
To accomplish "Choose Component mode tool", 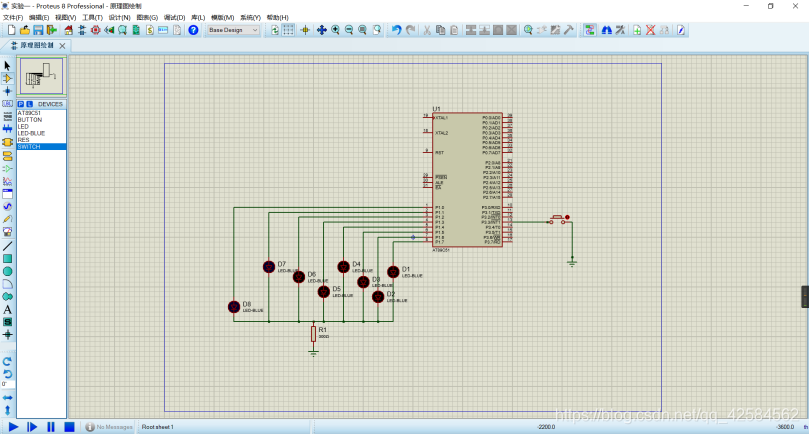I will (x=7, y=78).
